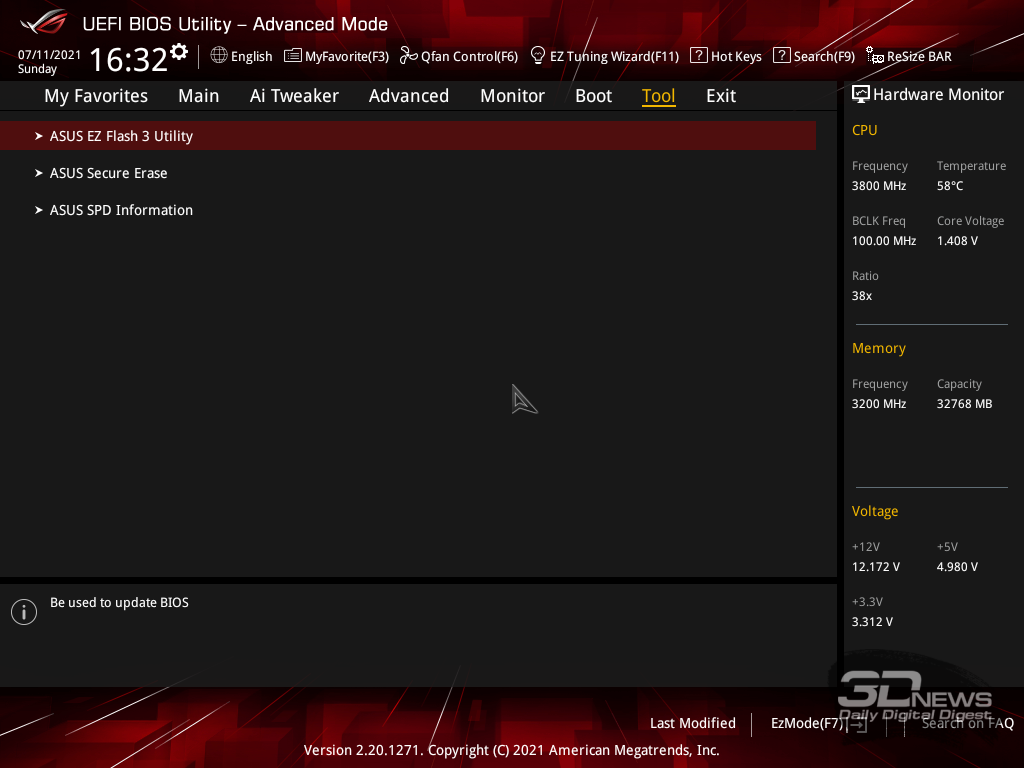Click the Search question mark icon
1024x768 pixels.
pyautogui.click(x=782, y=56)
